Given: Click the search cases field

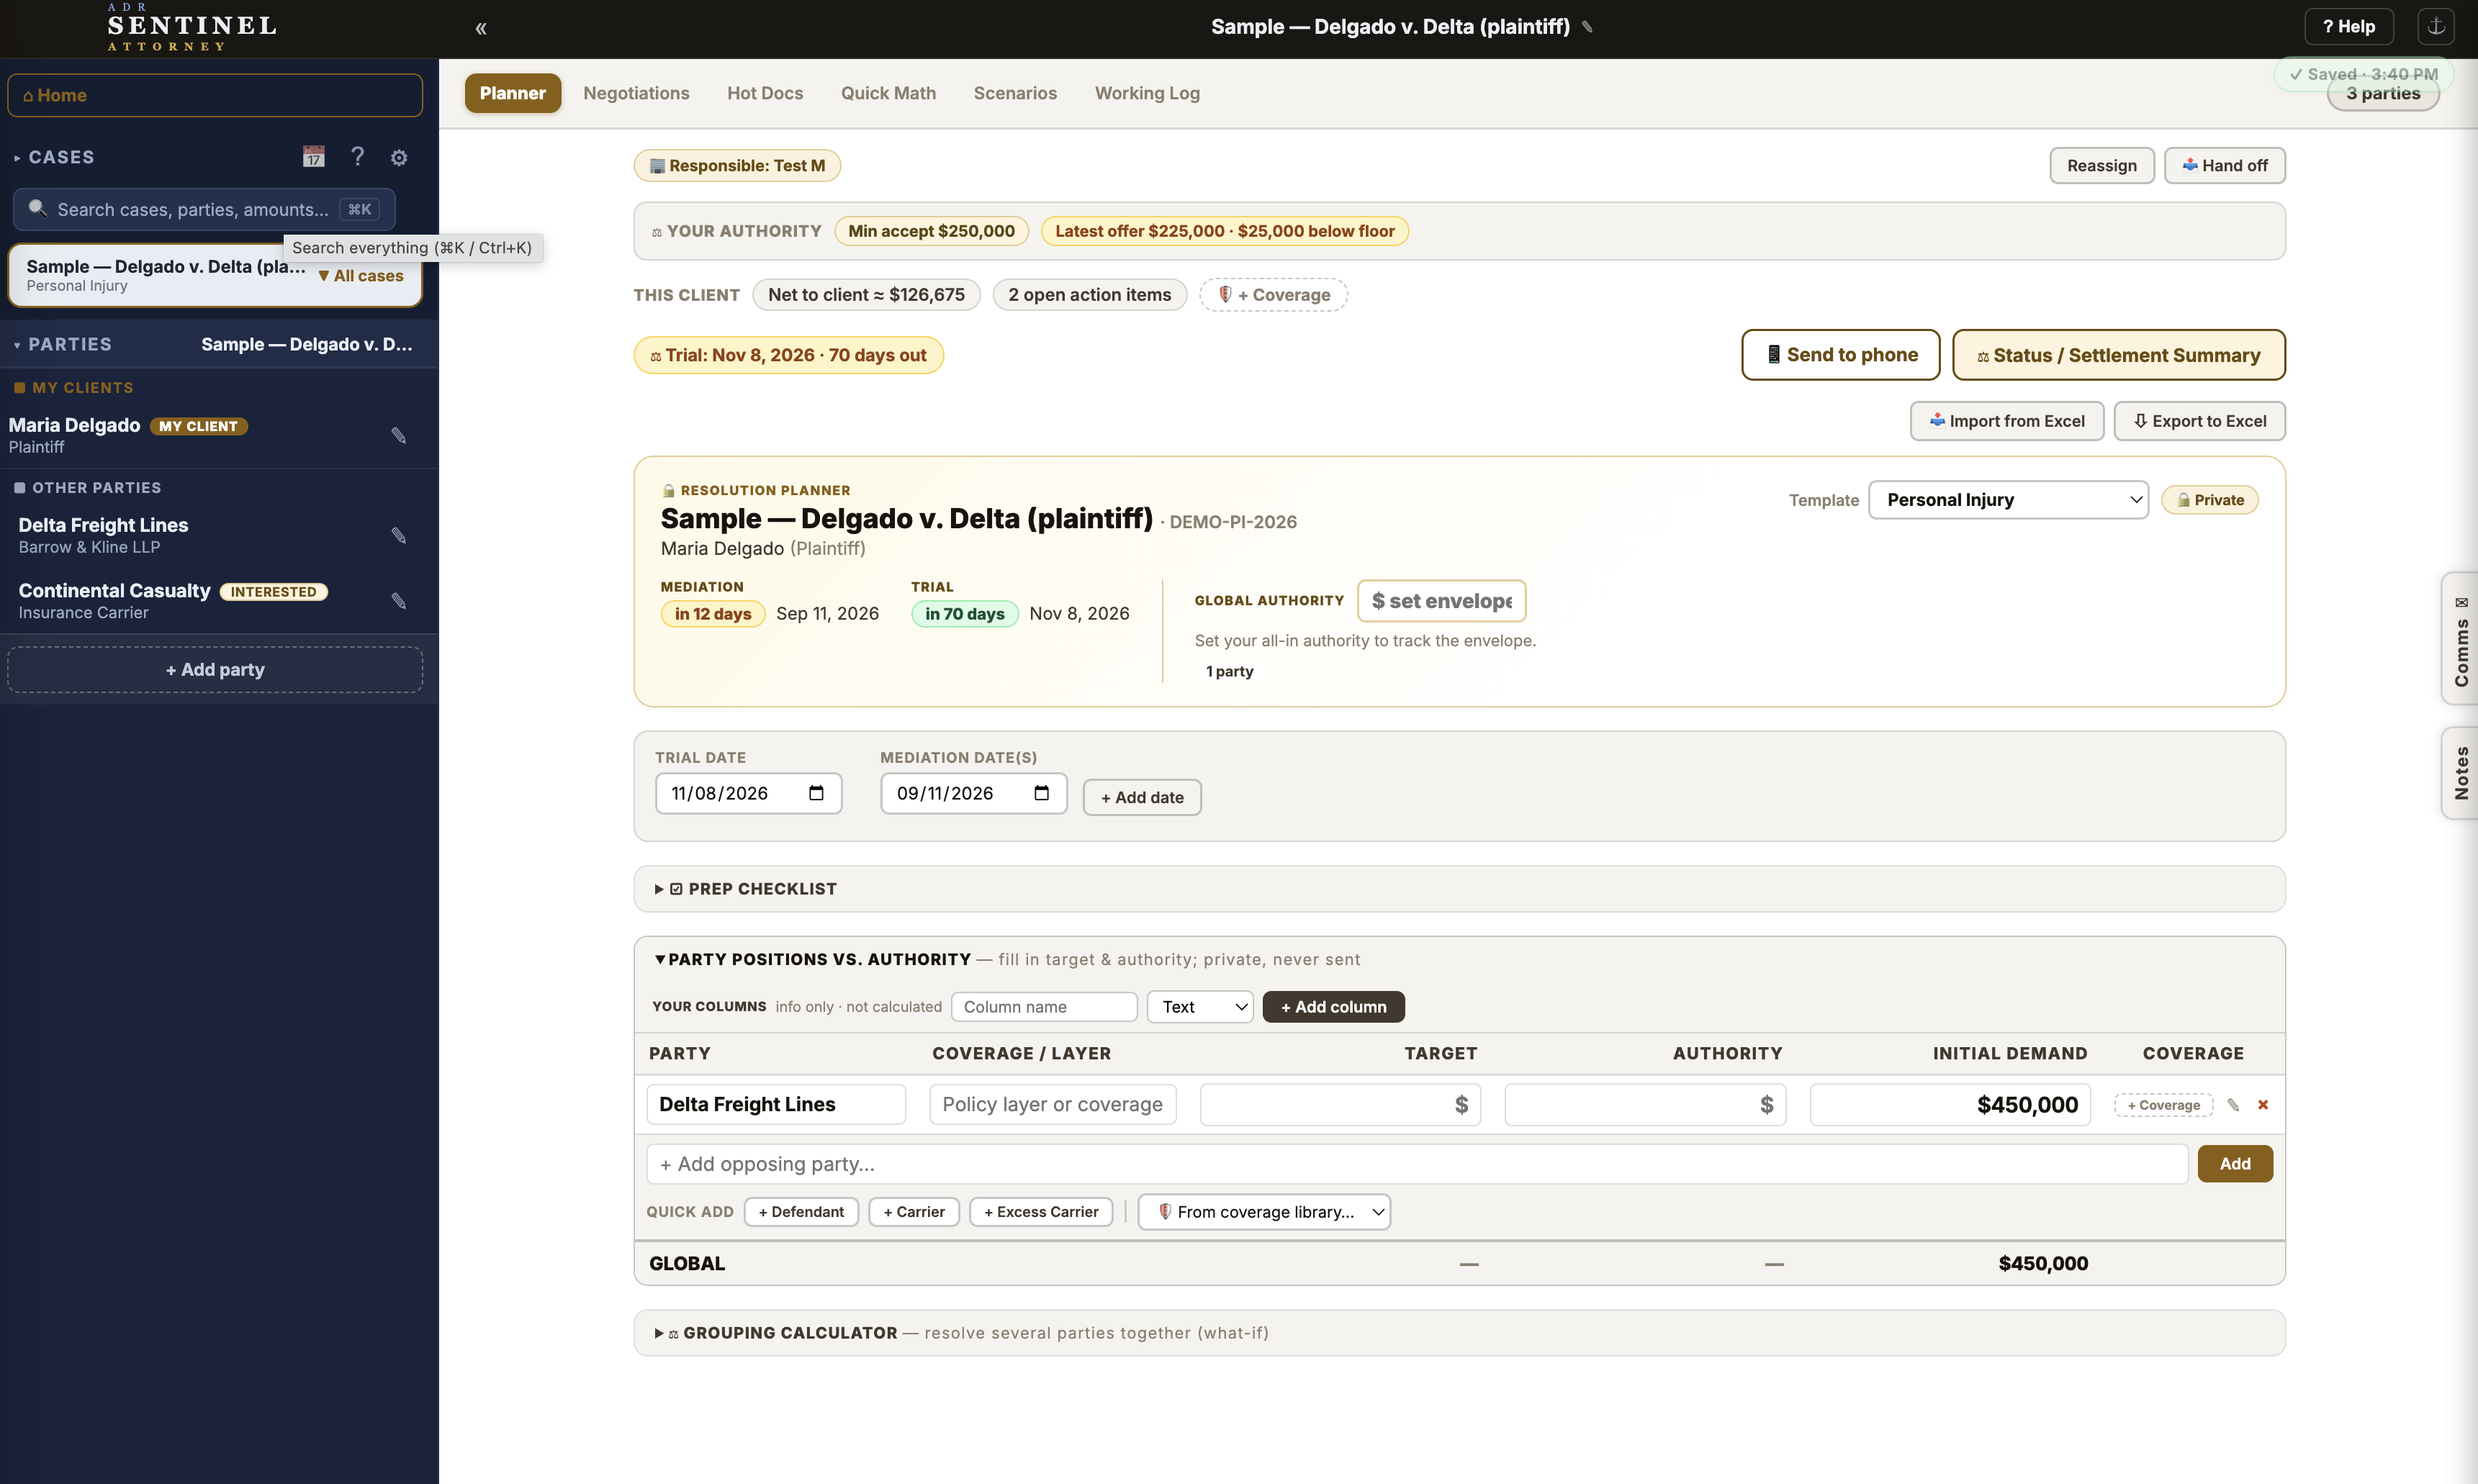Looking at the screenshot, I should (204, 209).
